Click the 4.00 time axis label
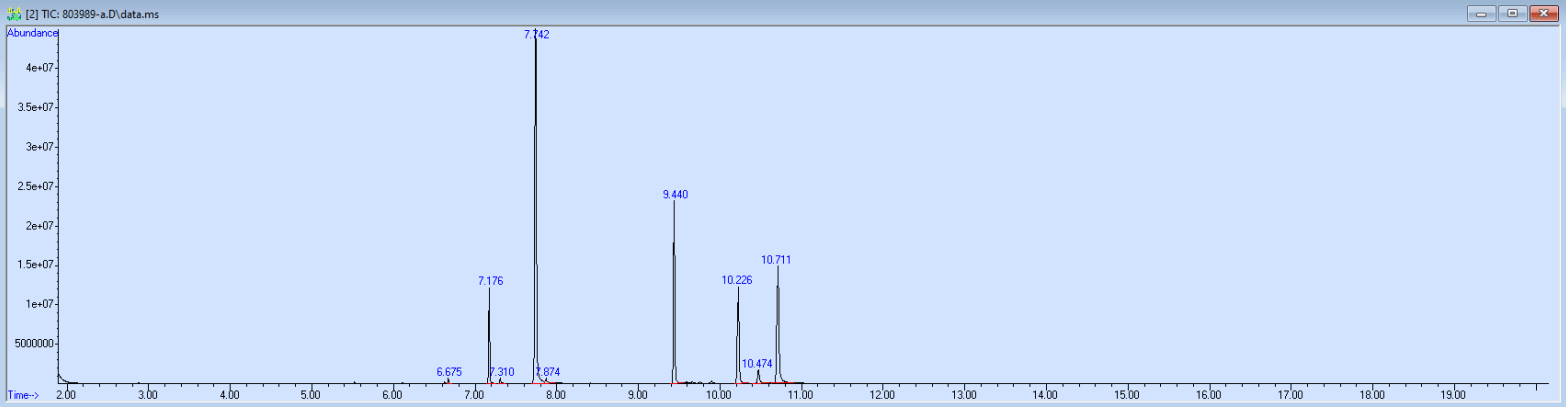 click(229, 396)
